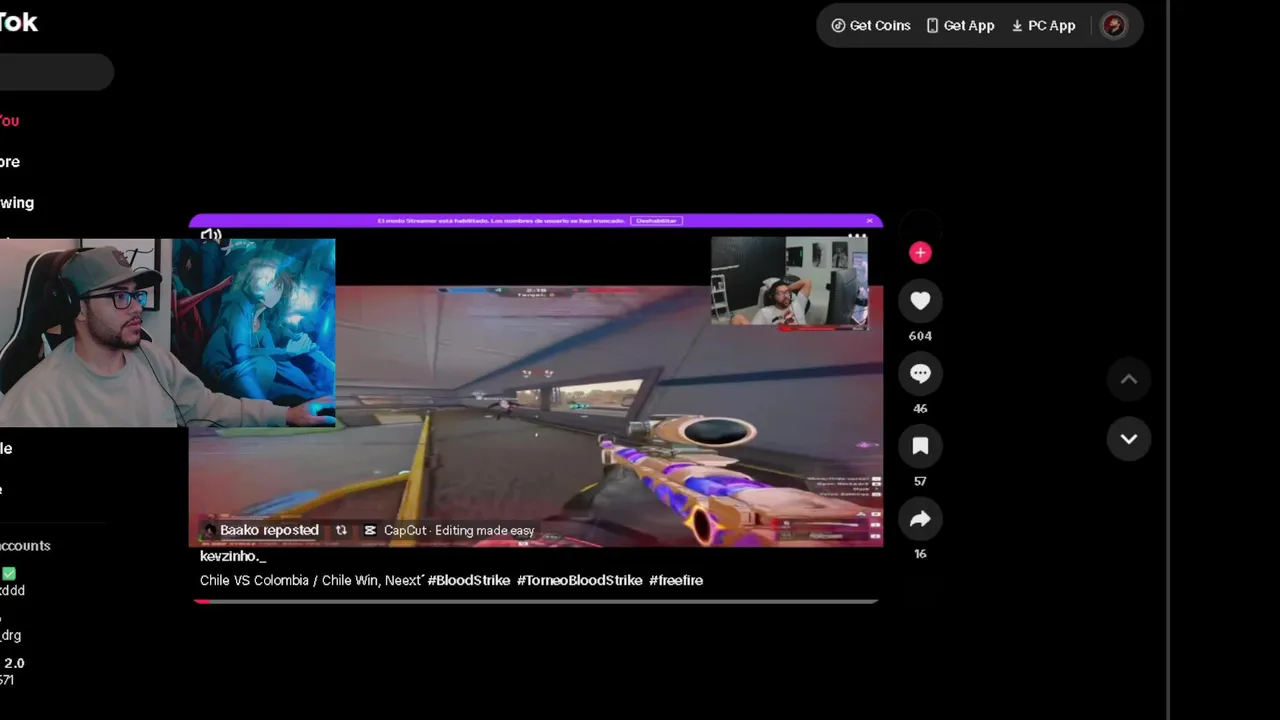Open the #freefire hashtag
Image resolution: width=1280 pixels, height=720 pixels.
coord(676,580)
